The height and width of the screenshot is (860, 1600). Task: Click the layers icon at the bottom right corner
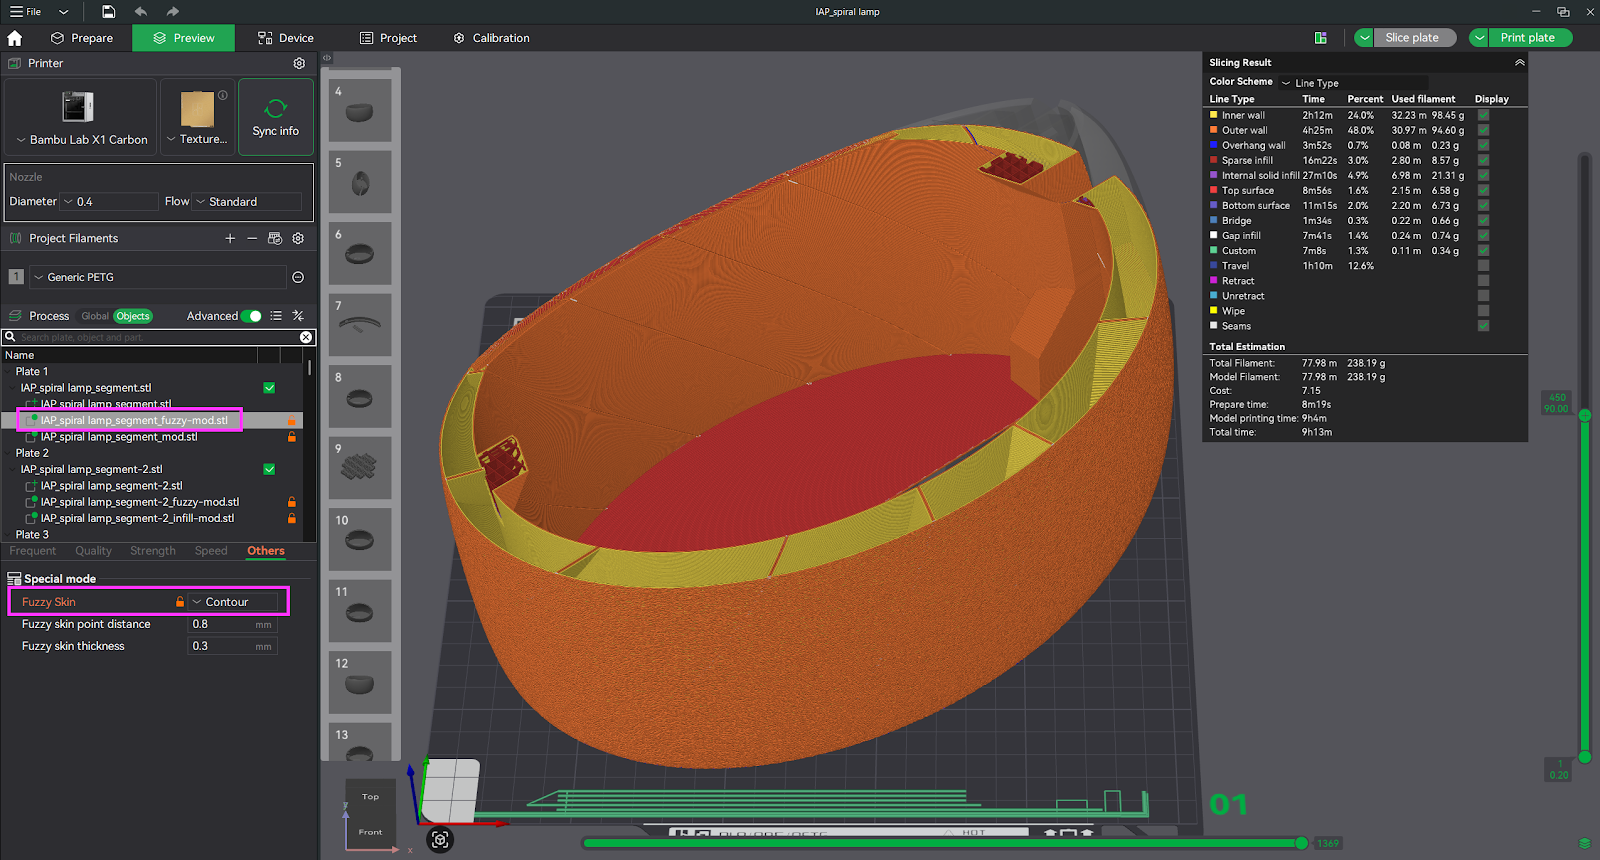click(1584, 843)
